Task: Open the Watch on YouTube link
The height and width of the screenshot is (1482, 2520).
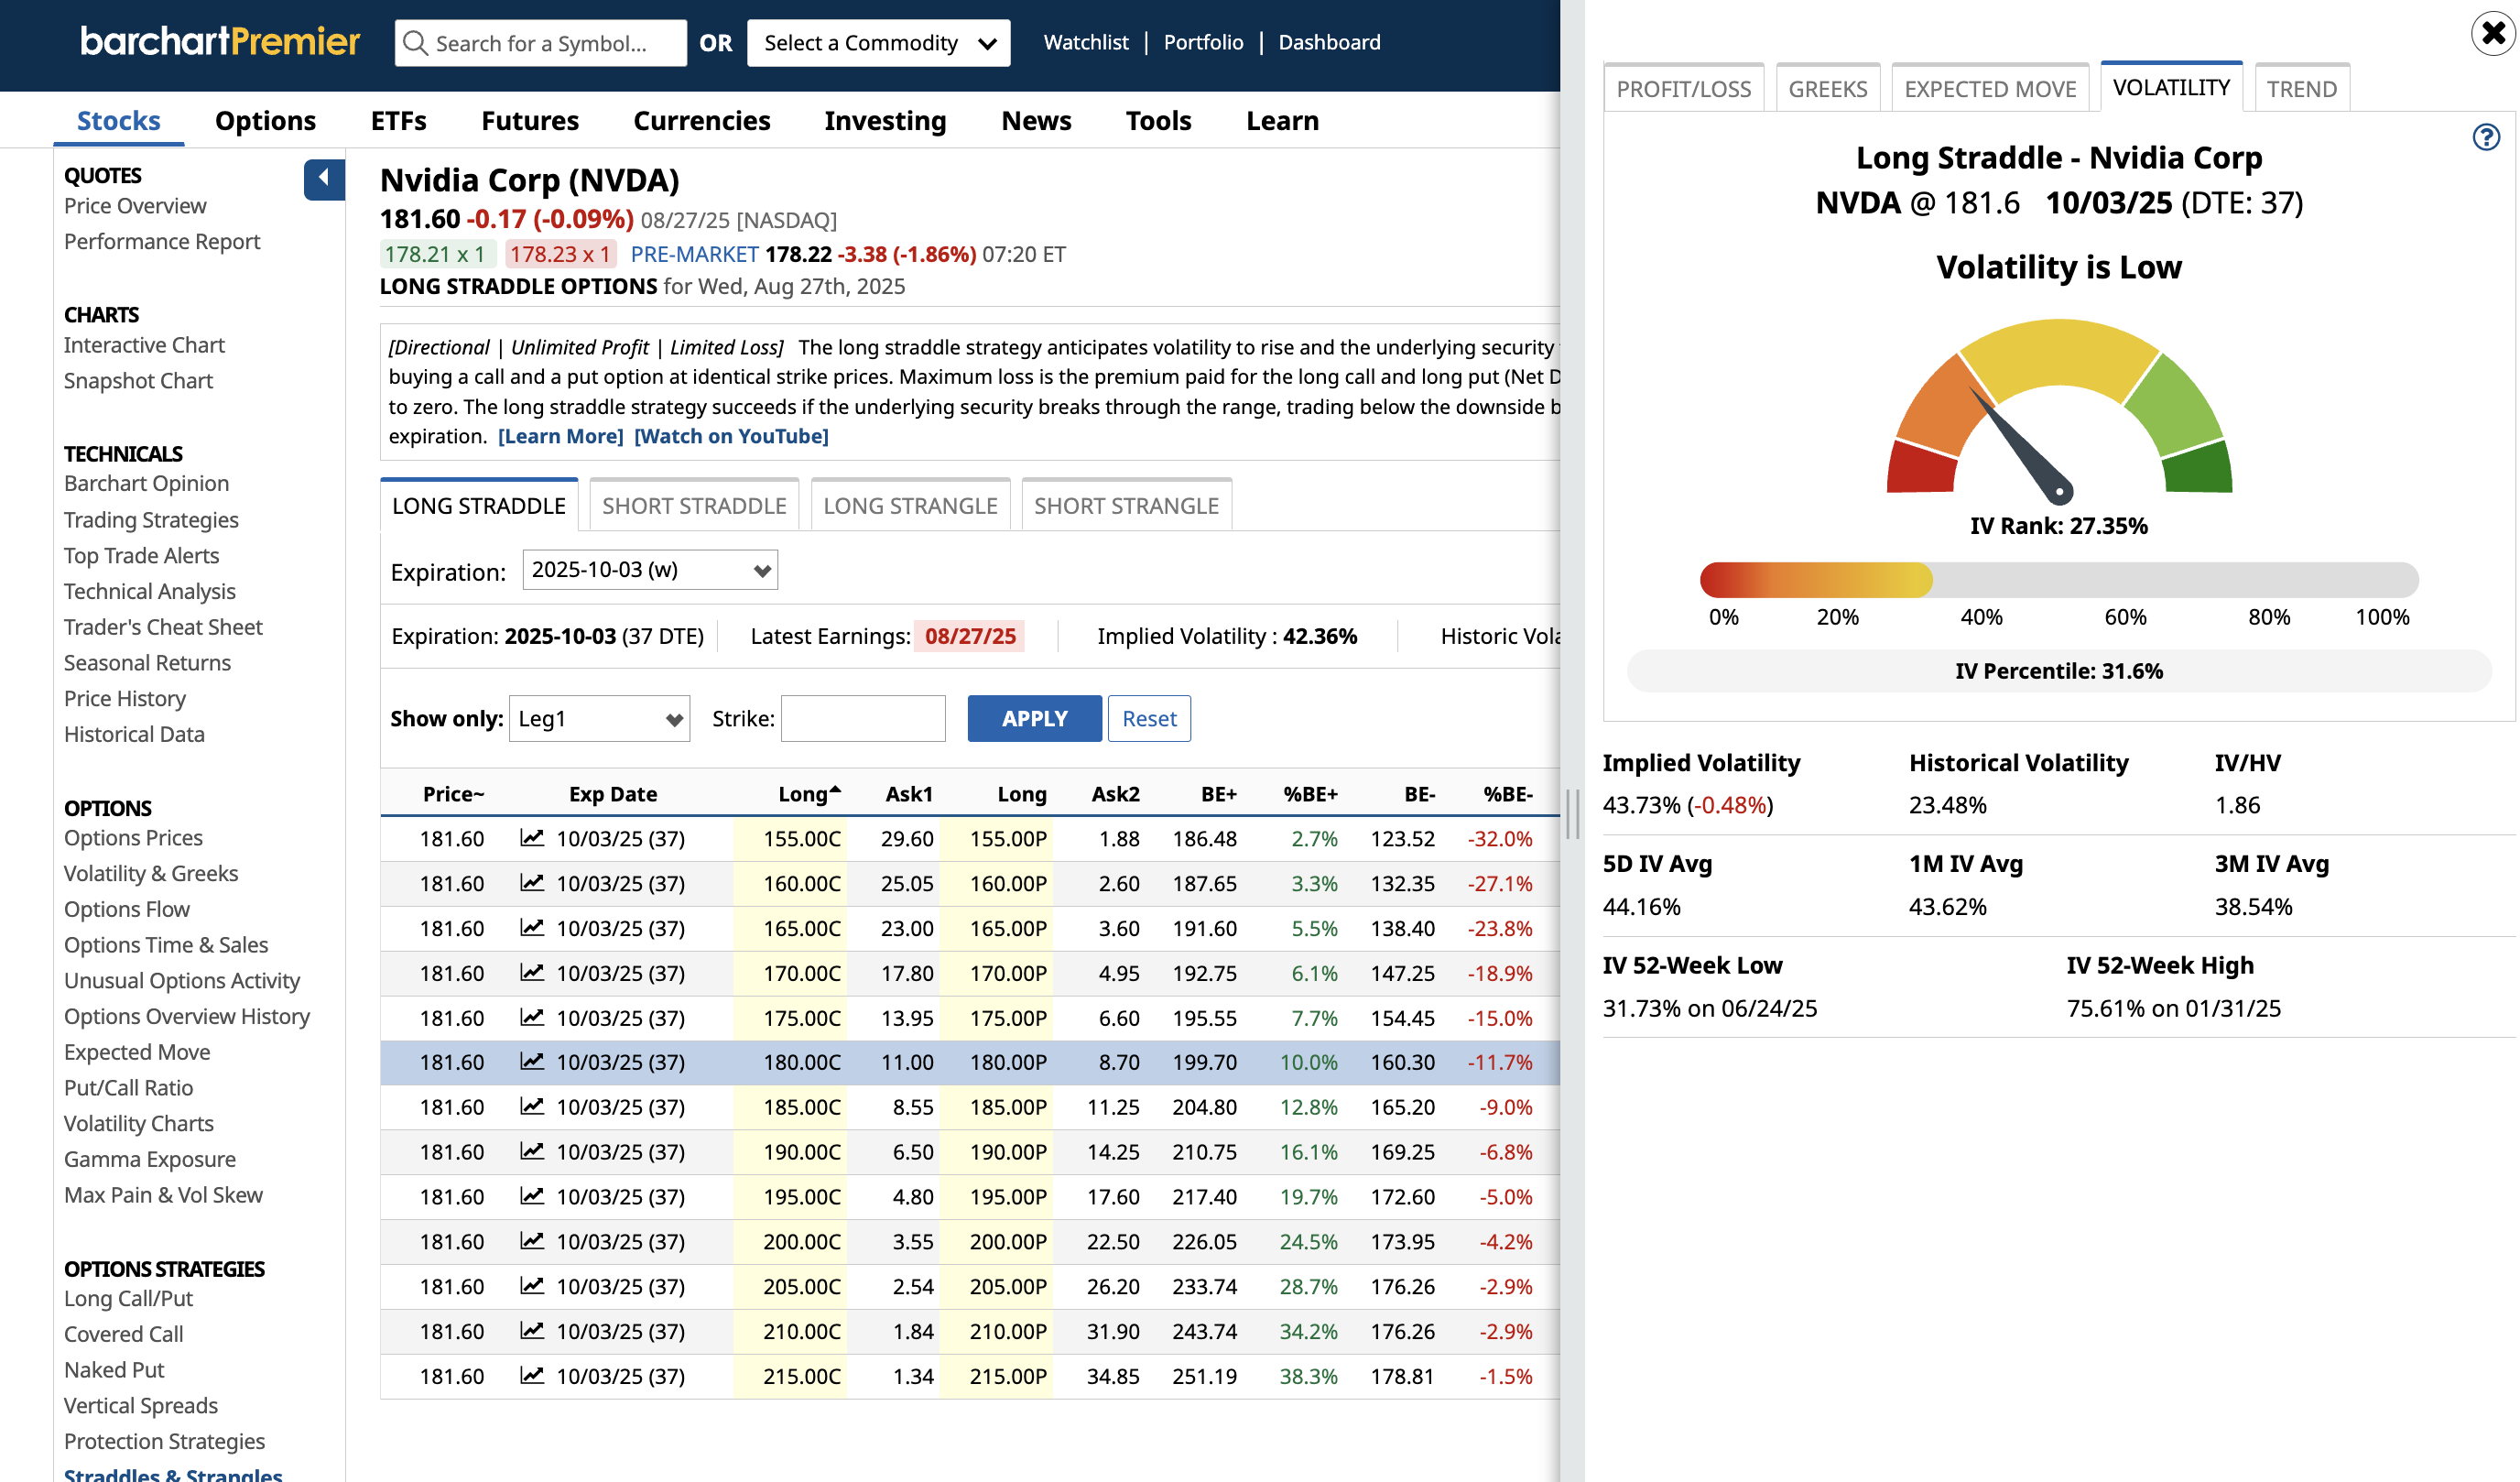Action: coord(731,436)
